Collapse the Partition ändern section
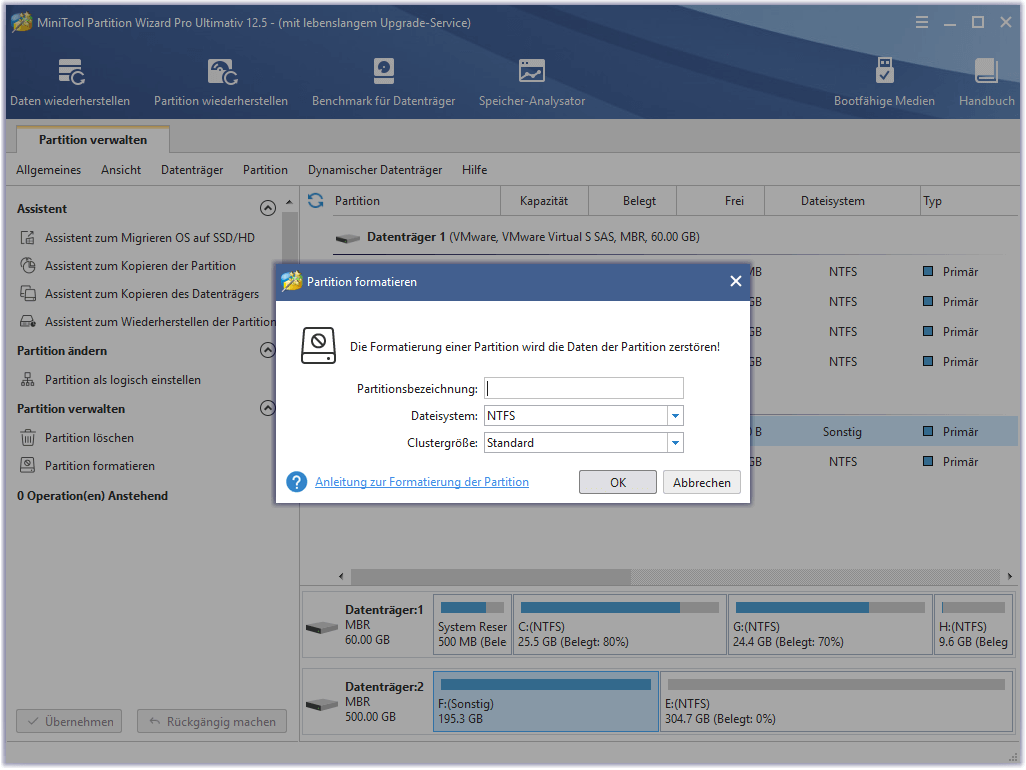The image size is (1026, 770). 268,350
